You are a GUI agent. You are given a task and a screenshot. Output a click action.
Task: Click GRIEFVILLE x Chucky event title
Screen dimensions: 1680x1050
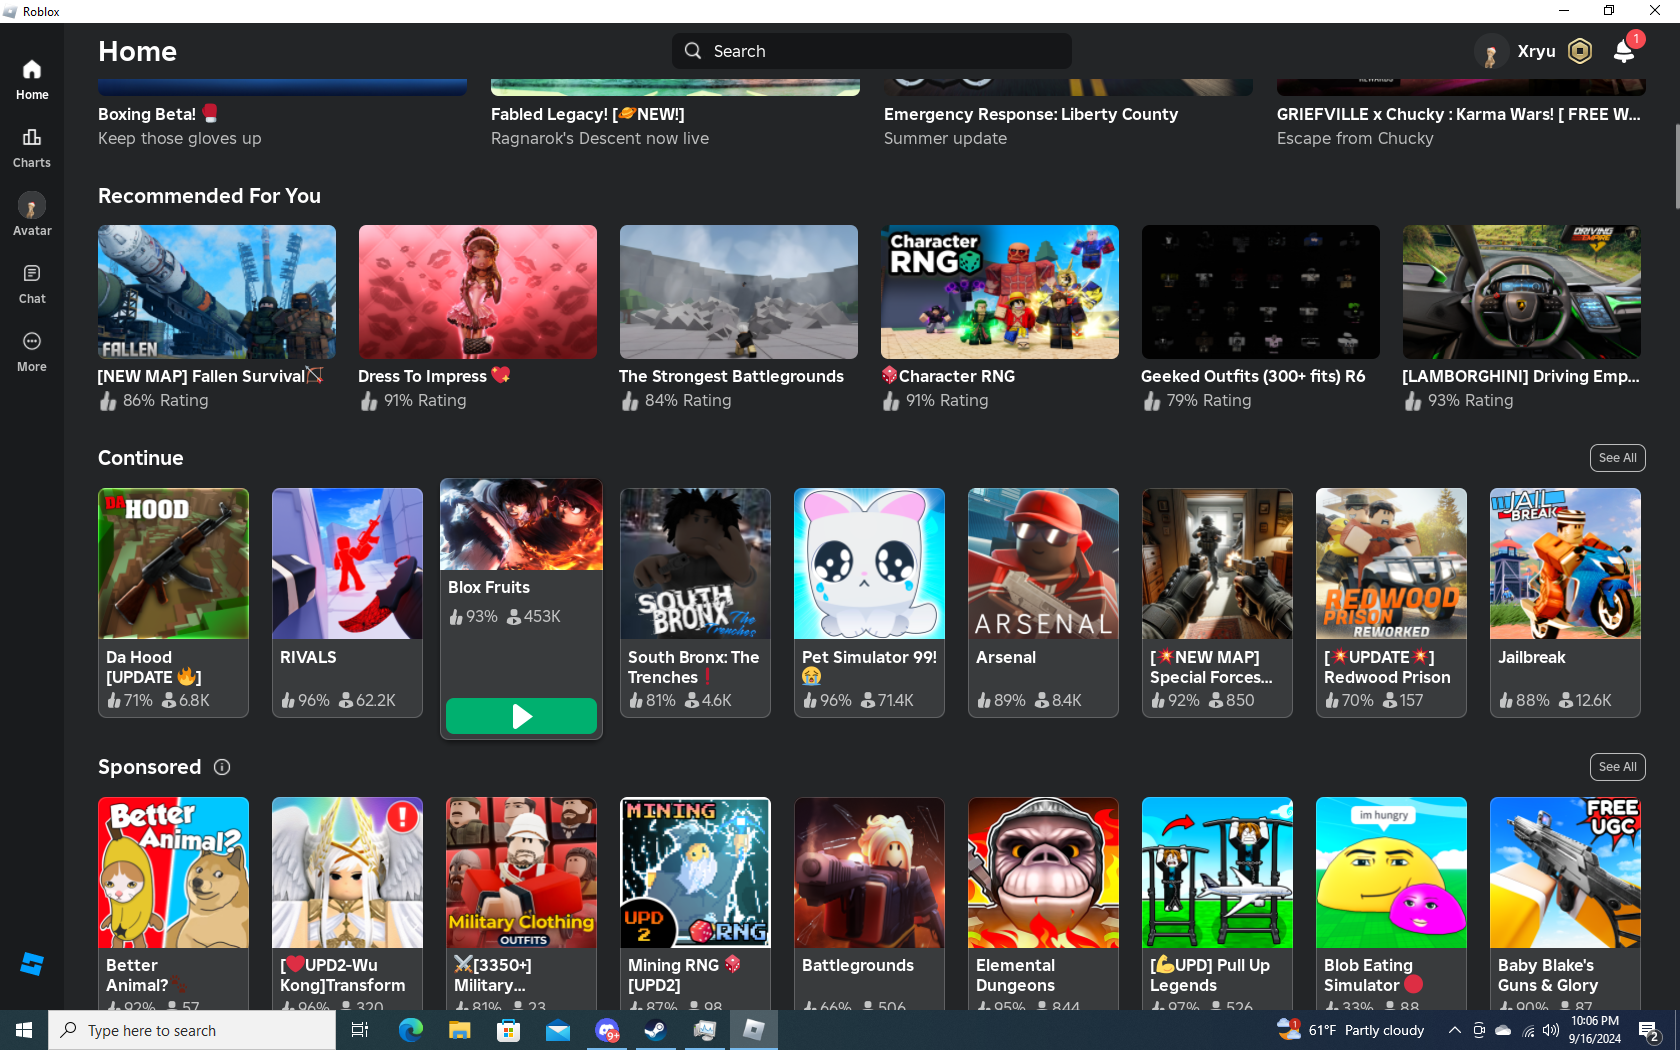point(1459,114)
